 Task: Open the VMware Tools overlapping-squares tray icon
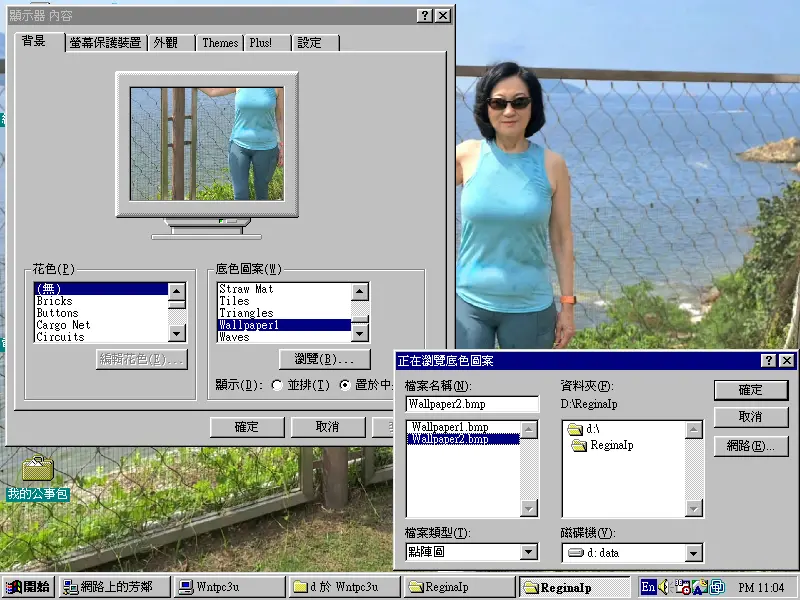[x=717, y=587]
